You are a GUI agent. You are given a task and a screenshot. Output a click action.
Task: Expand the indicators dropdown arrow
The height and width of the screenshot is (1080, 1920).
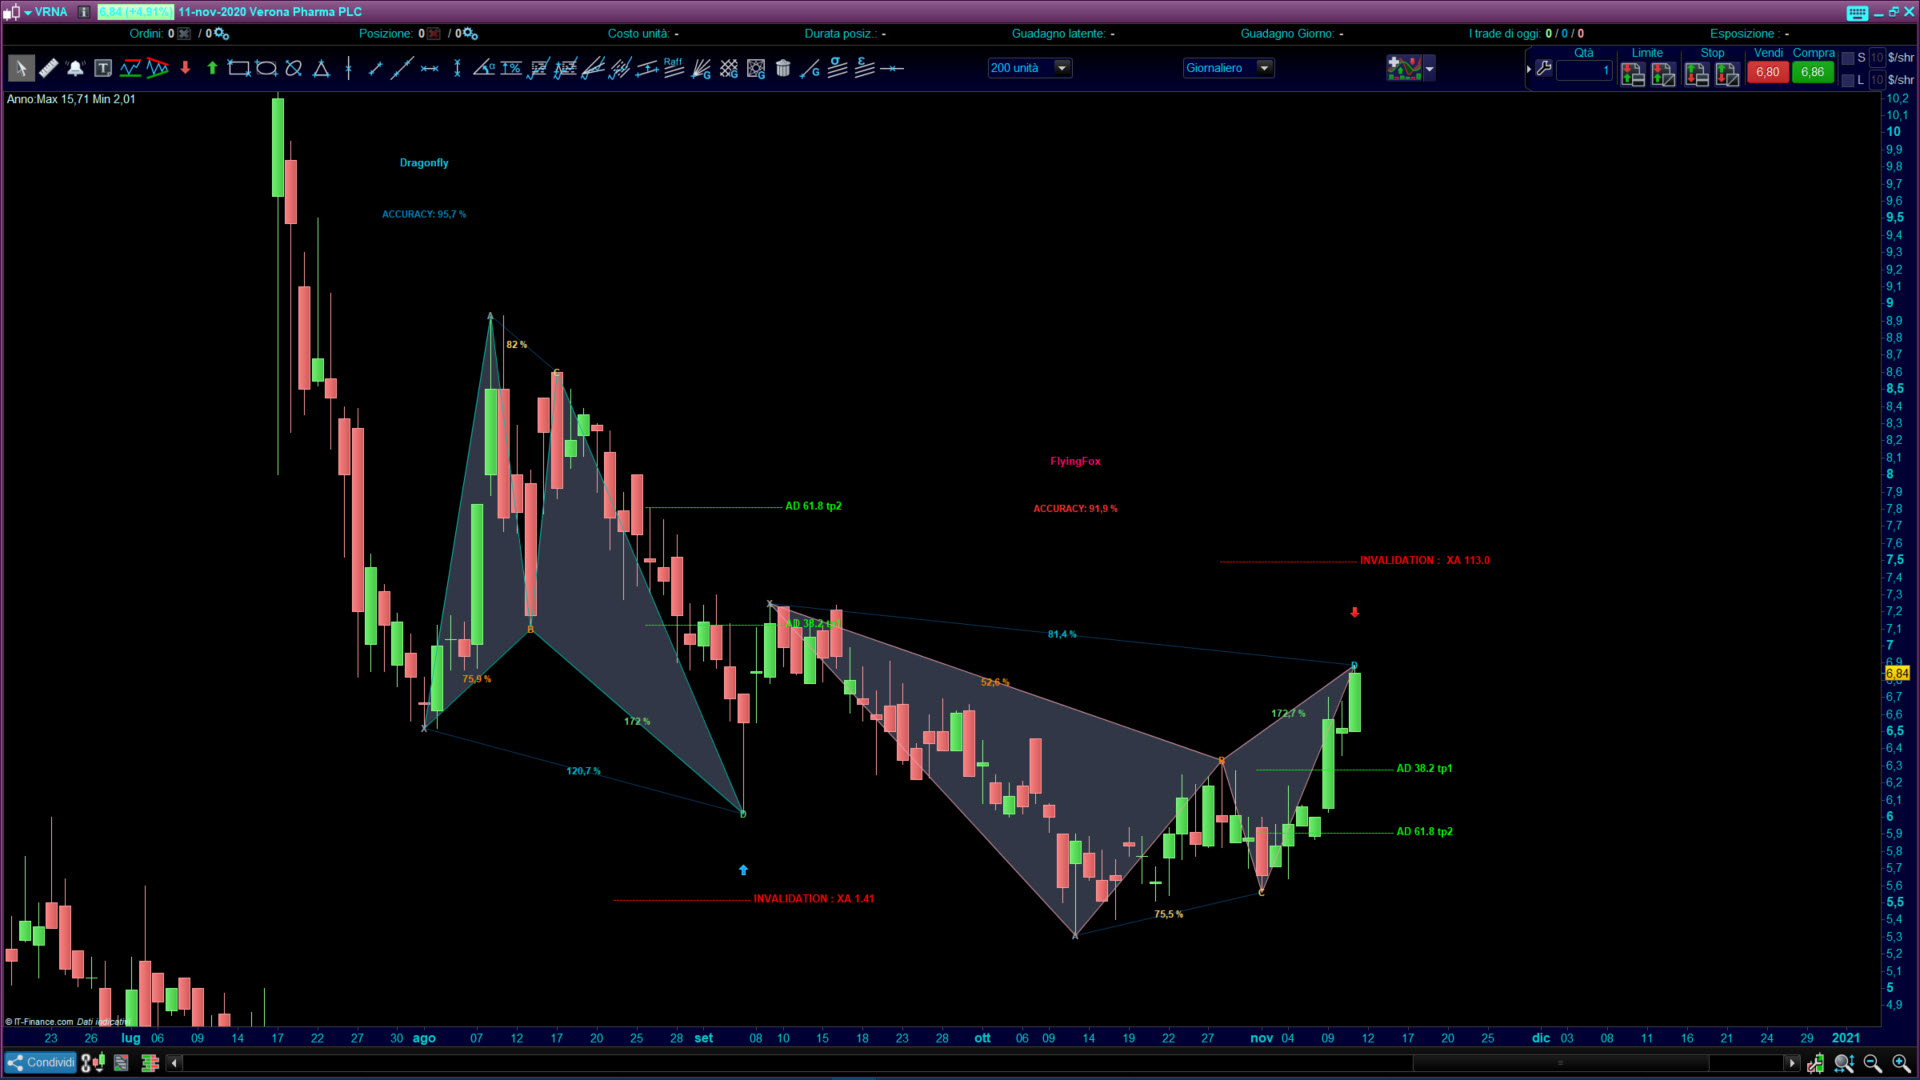[1430, 68]
